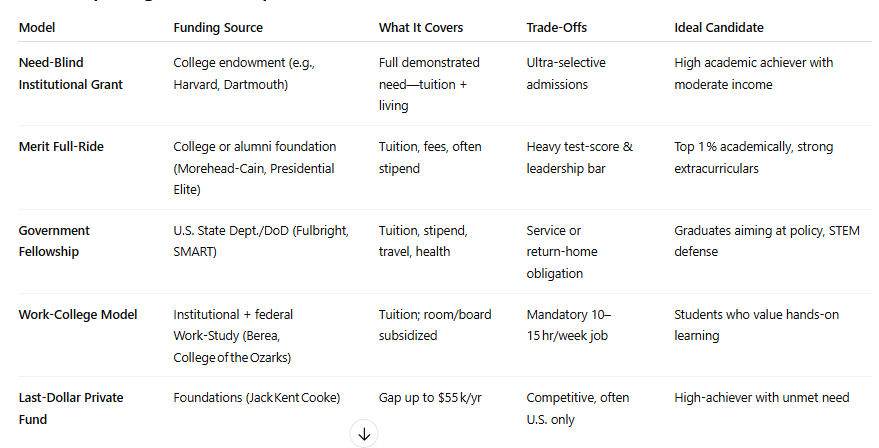Image resolution: width=879 pixels, height=448 pixels.
Task: Click the Funding Source column header
Action: [218, 27]
